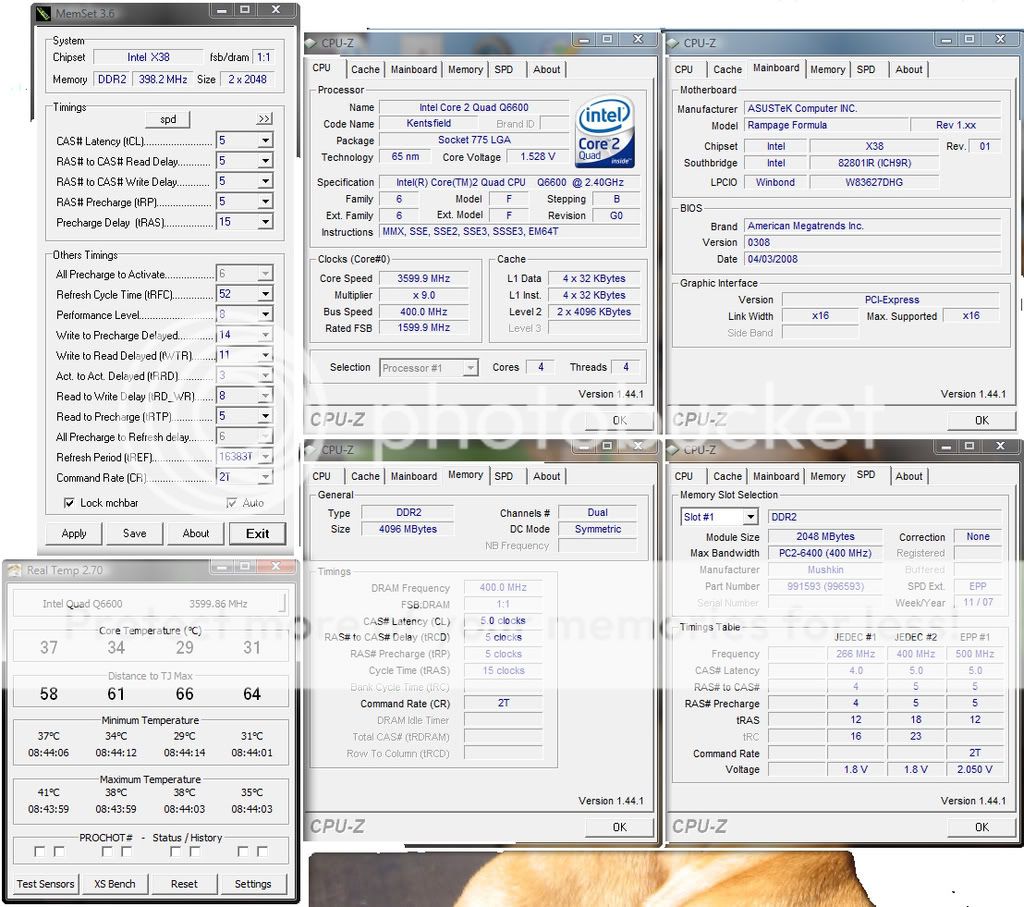The image size is (1024, 907).
Task: Toggle last PROCHOT# checkbox on the right
Action: pyautogui.click(x=262, y=851)
